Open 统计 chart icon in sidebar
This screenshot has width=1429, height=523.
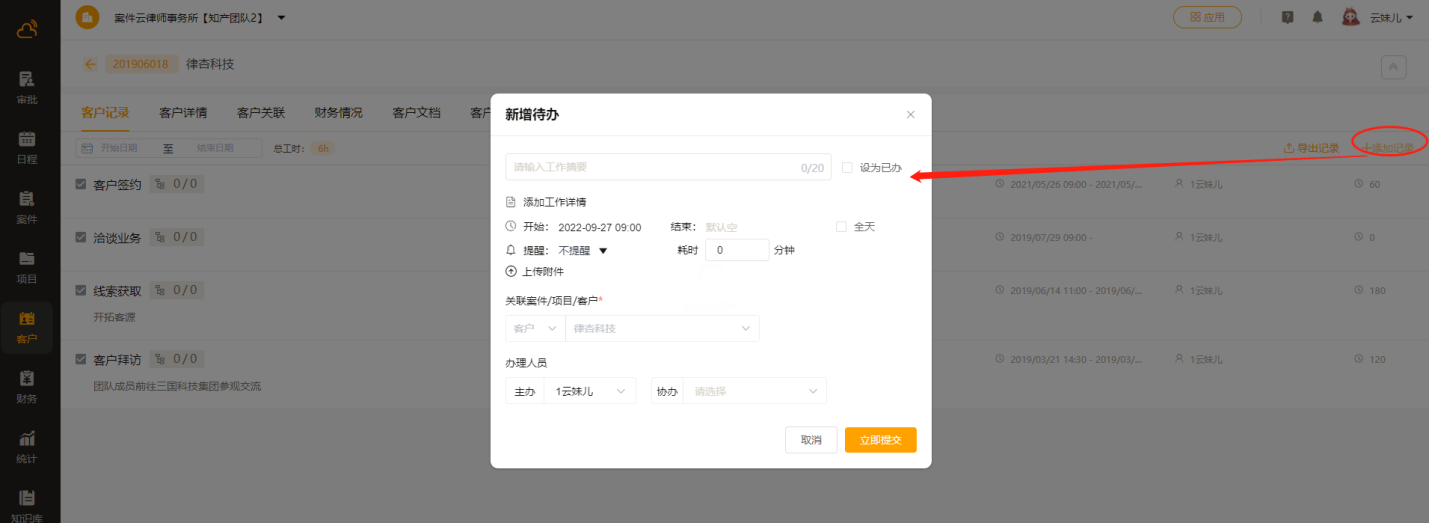(27, 447)
